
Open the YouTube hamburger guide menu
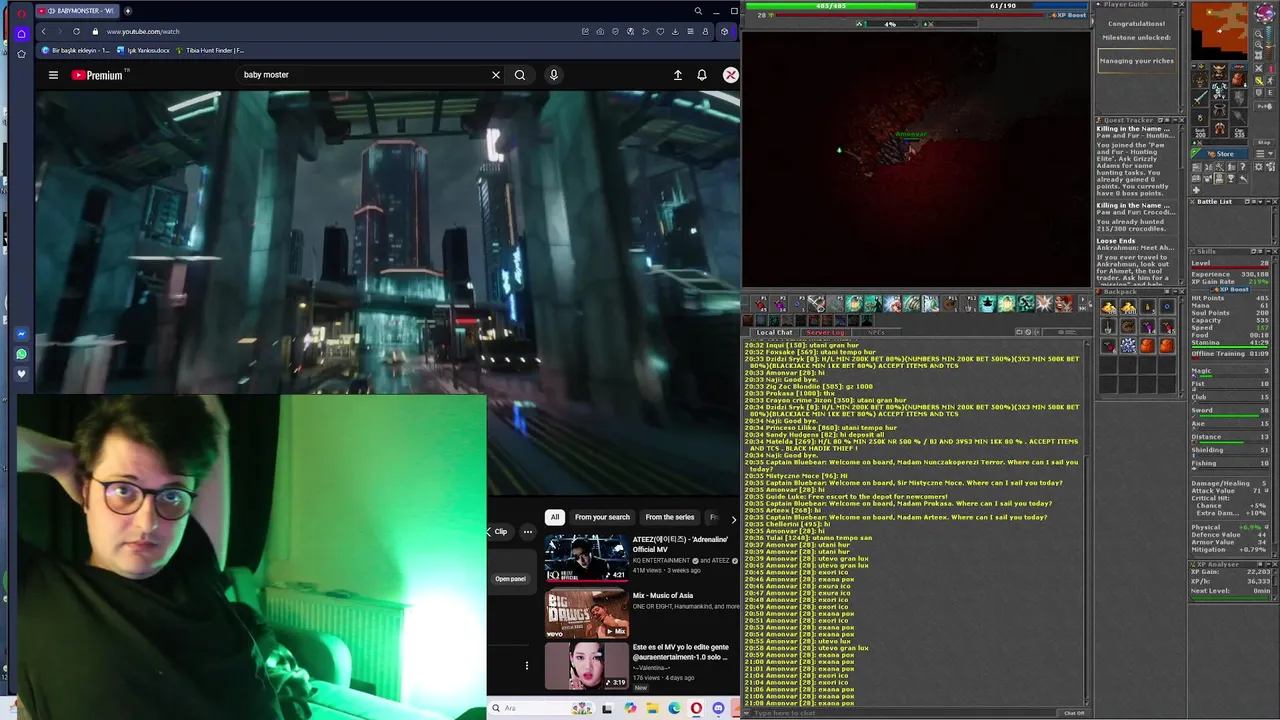[53, 75]
